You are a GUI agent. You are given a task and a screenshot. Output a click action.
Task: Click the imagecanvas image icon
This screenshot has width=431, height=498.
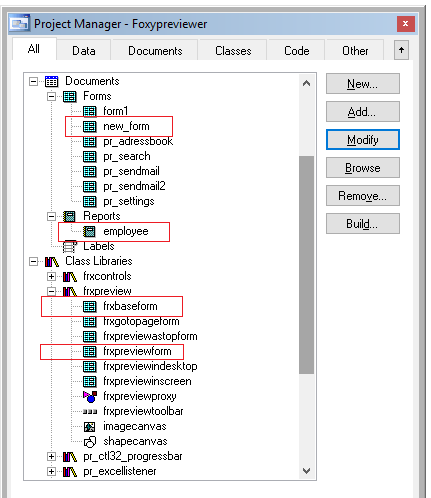coord(89,426)
